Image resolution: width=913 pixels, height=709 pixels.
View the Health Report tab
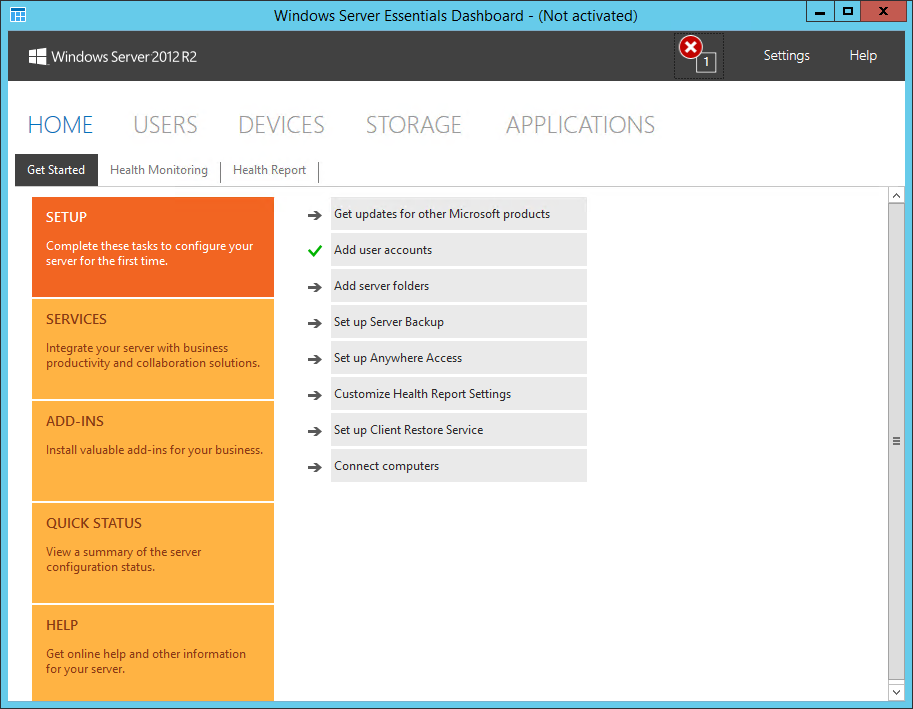(270, 170)
